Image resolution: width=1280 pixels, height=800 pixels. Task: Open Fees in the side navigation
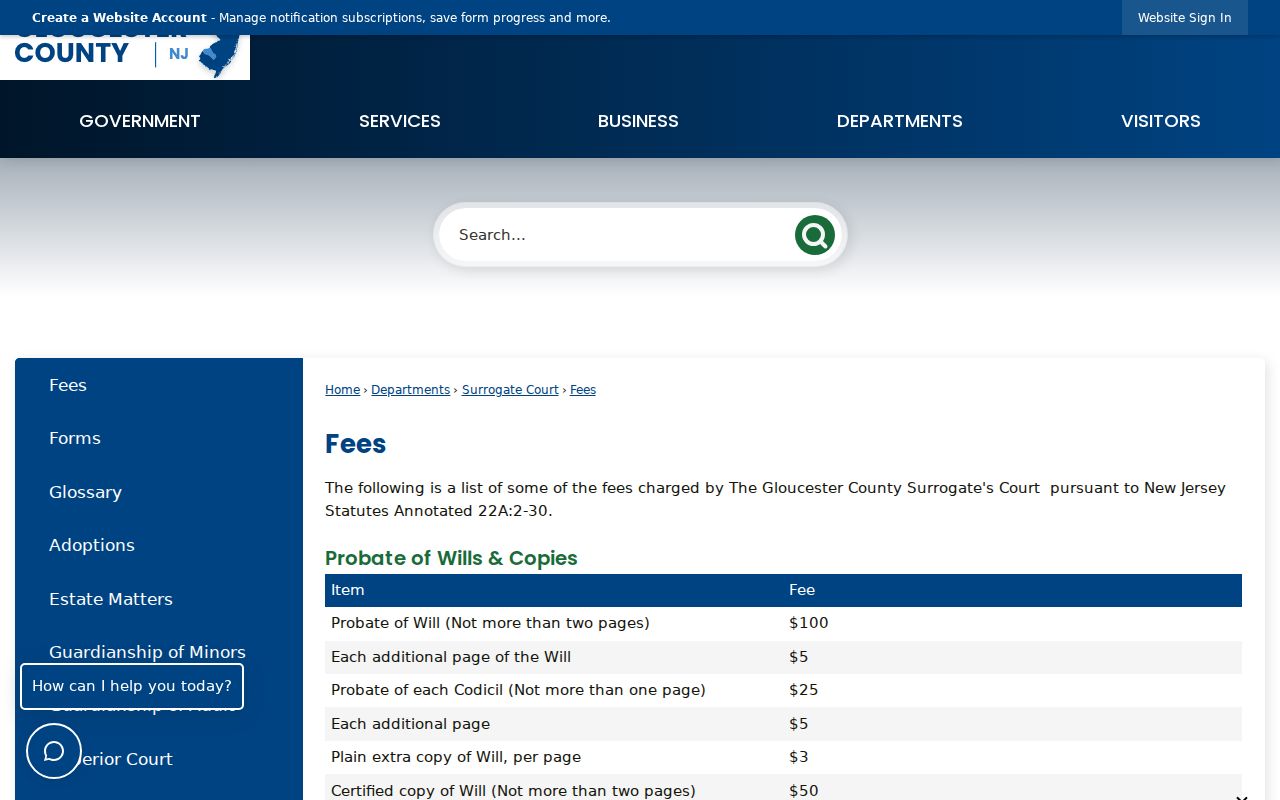68,385
